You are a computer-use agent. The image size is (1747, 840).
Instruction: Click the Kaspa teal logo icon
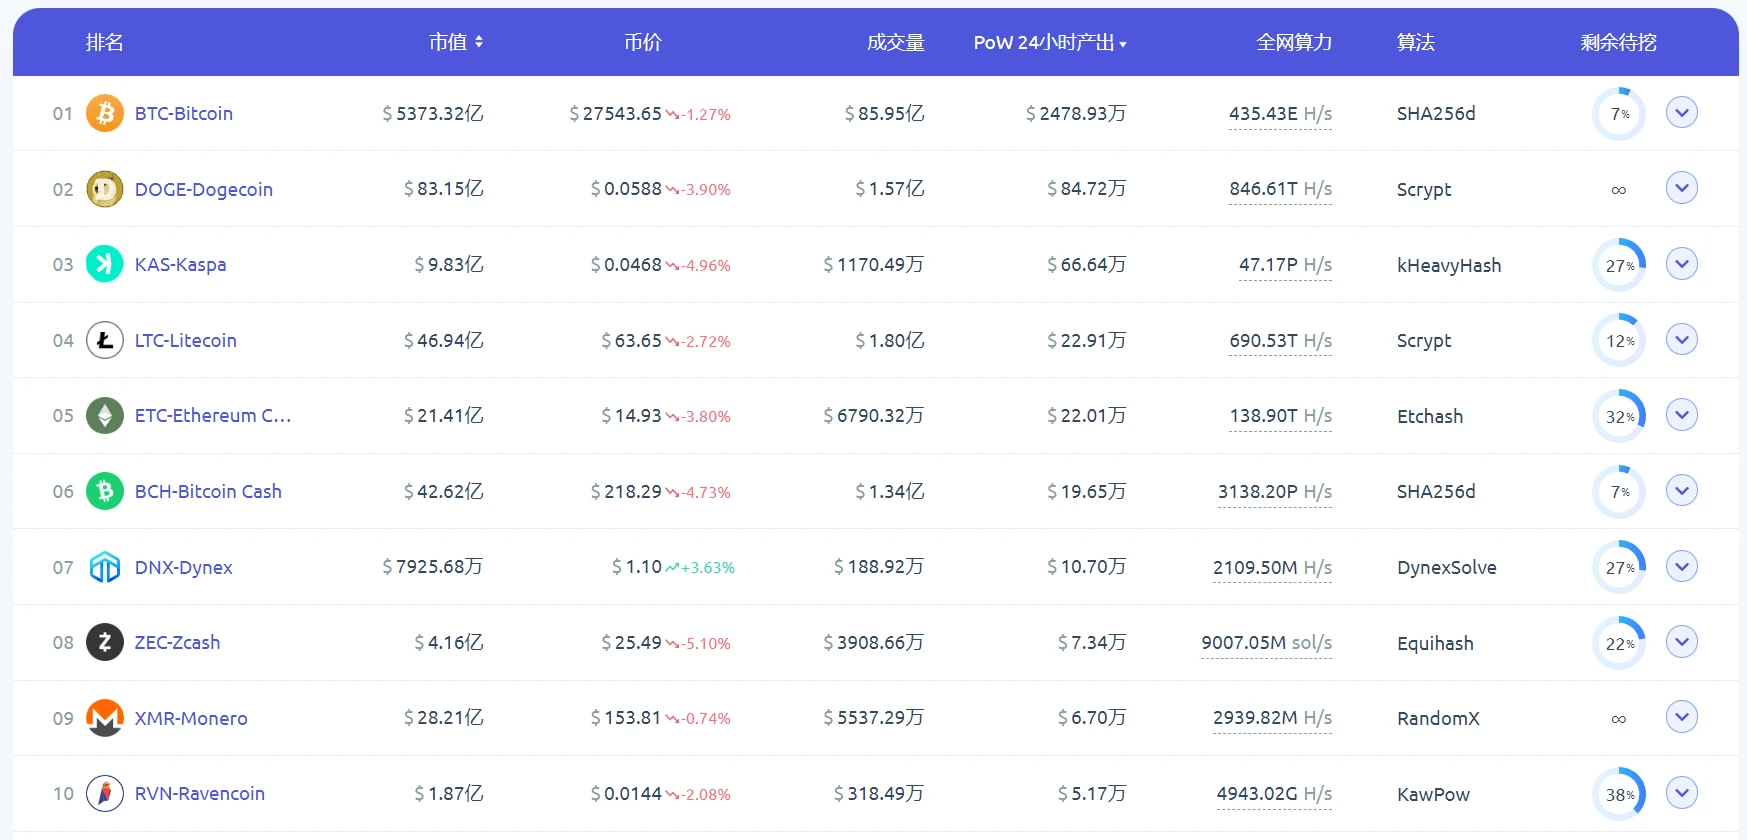tap(105, 264)
